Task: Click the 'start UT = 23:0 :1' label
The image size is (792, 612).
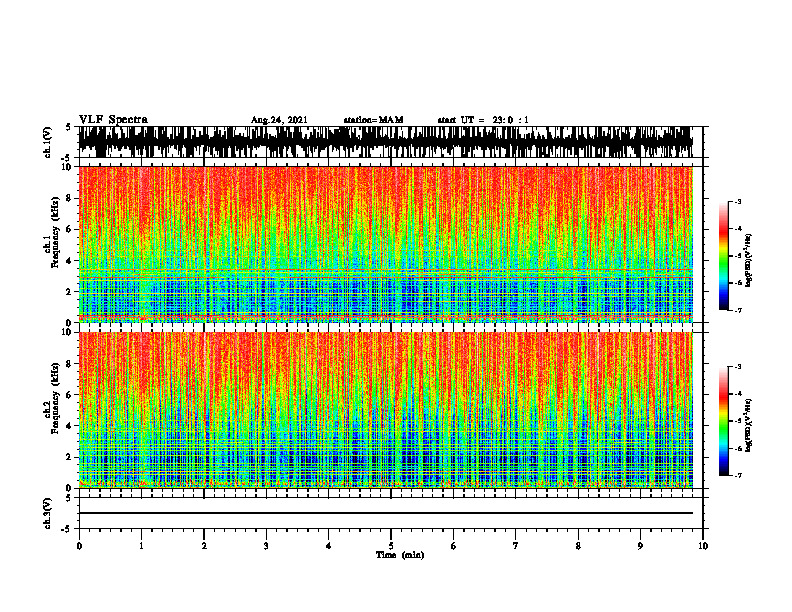Action: pyautogui.click(x=483, y=120)
